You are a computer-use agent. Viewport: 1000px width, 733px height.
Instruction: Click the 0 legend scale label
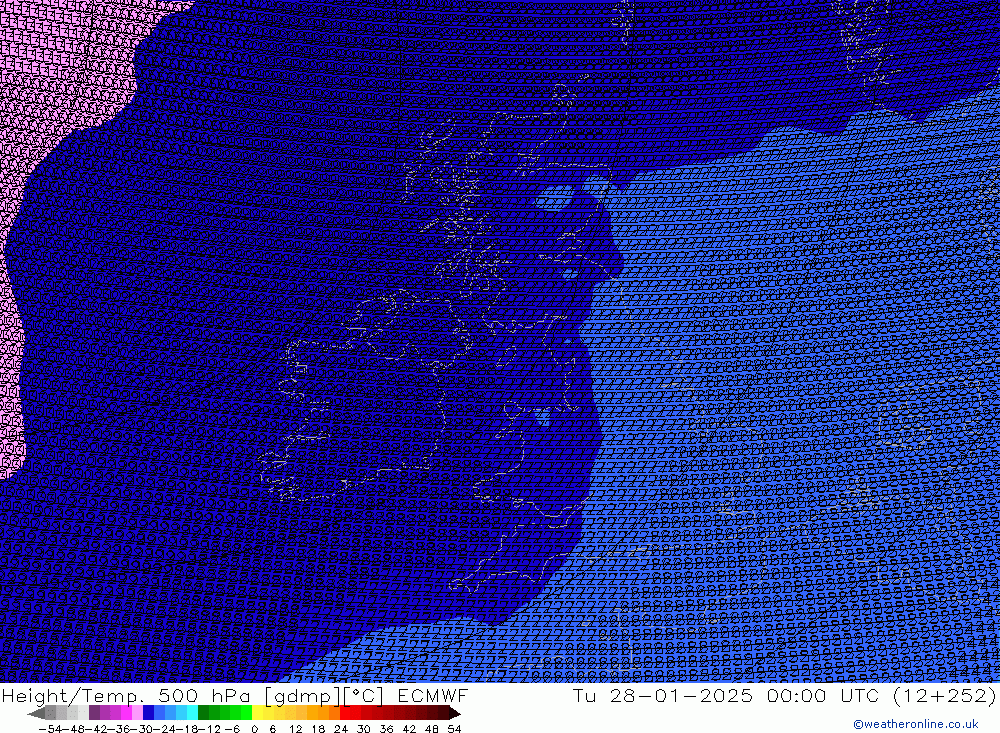coord(254,729)
